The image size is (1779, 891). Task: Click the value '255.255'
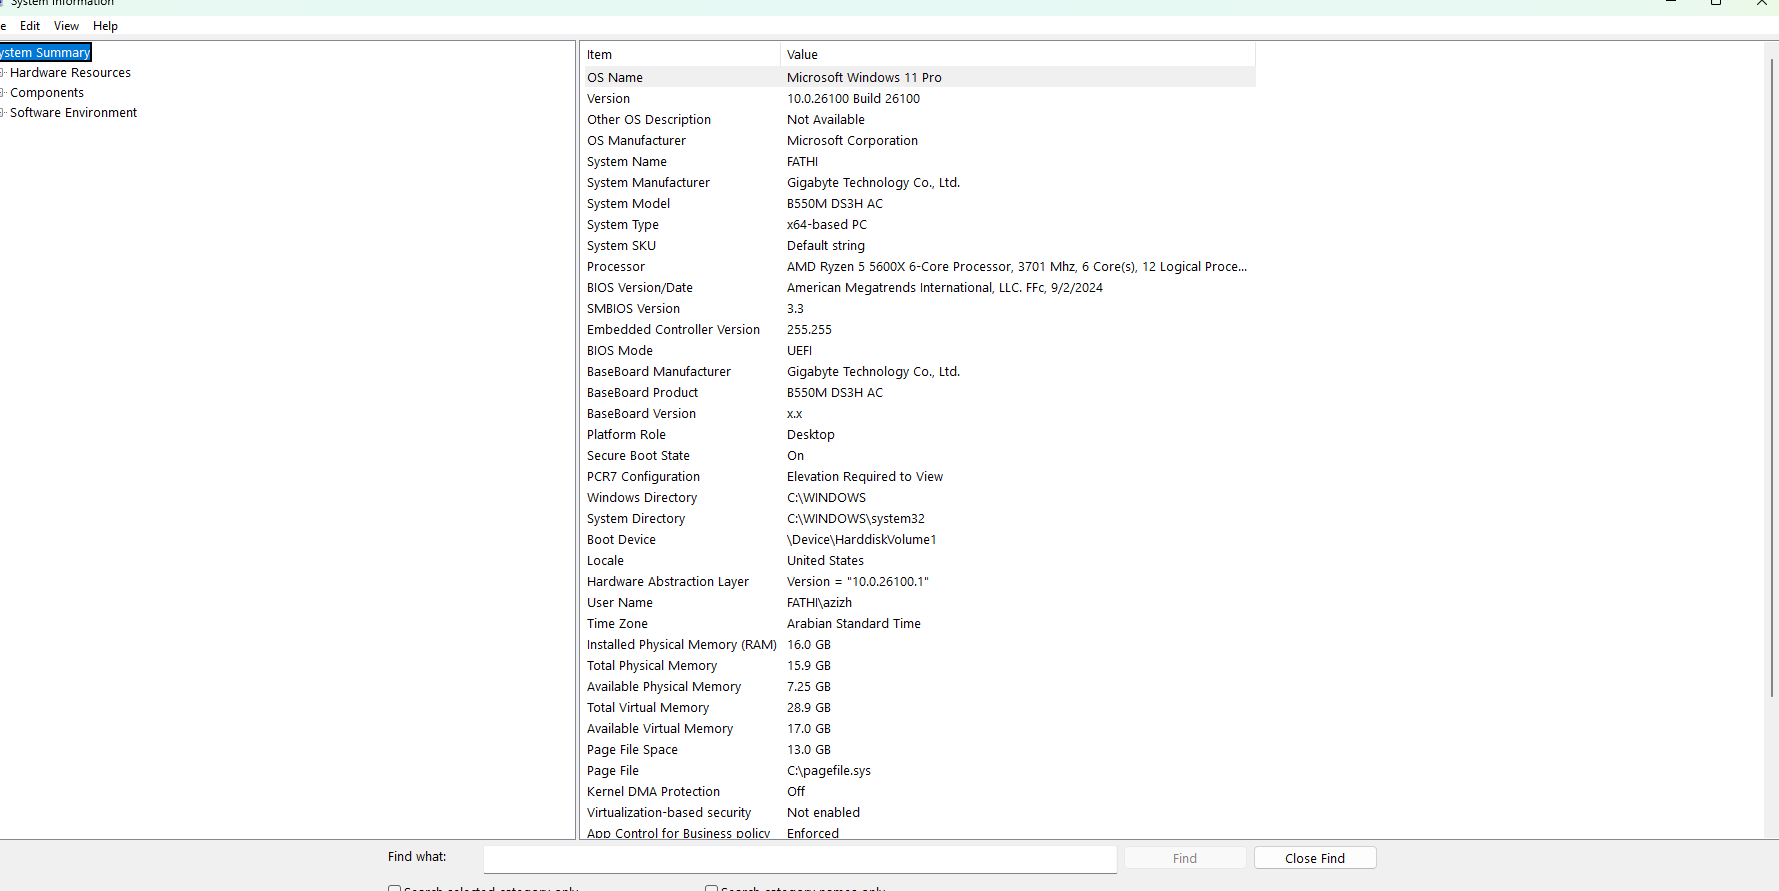[809, 330]
